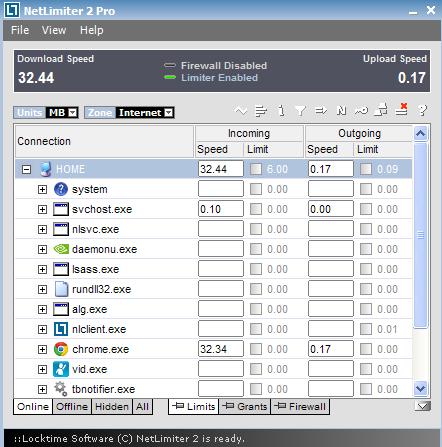The width and height of the screenshot is (442, 447).
Task: Click the "N" toolbar icon
Action: (x=341, y=110)
